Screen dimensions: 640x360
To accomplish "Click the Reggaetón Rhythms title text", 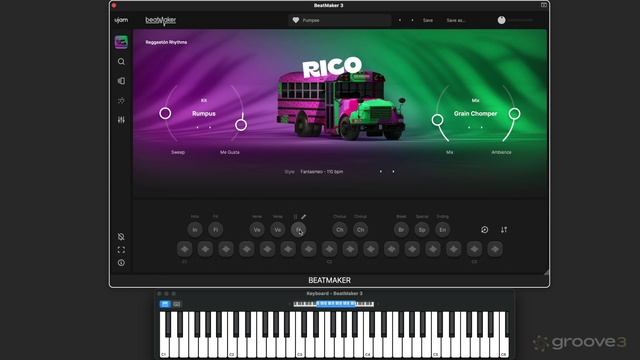I will click(x=166, y=42).
